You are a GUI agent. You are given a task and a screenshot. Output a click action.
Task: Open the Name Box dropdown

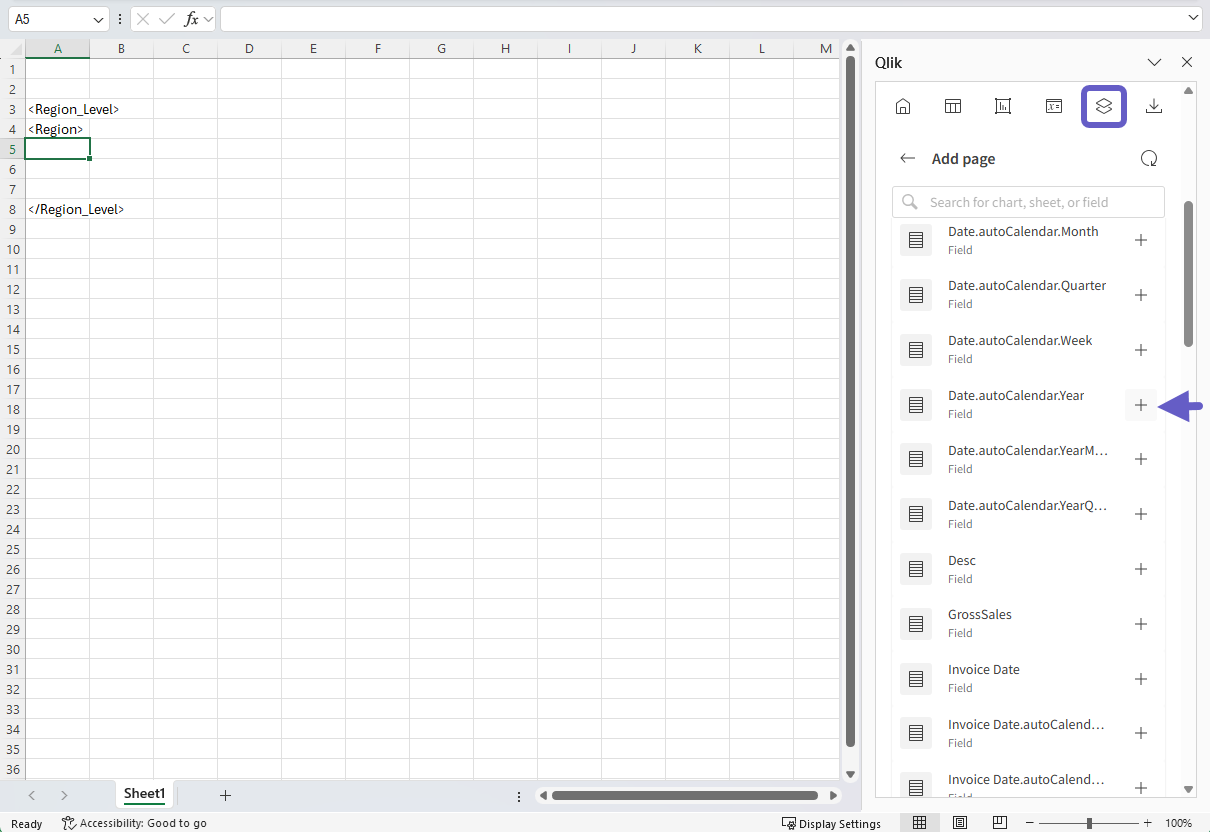click(98, 18)
